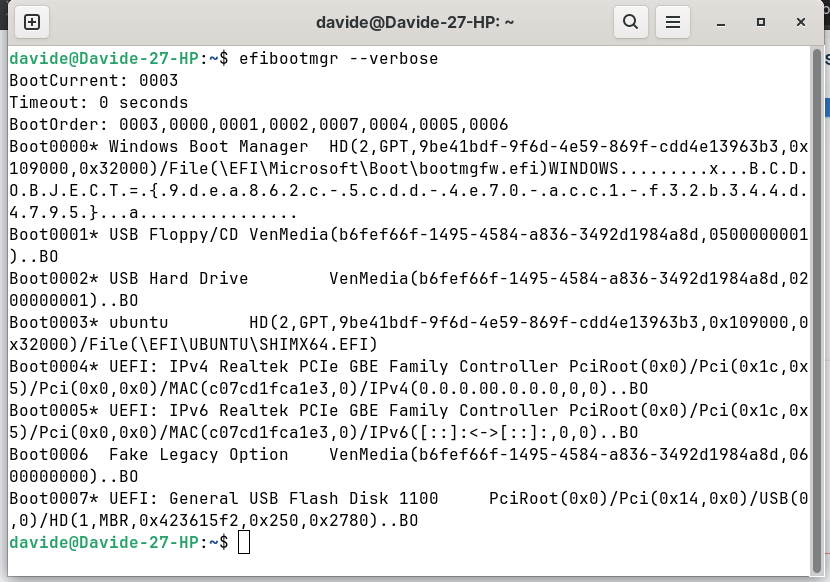Open the hamburger main menu

(x=673, y=22)
